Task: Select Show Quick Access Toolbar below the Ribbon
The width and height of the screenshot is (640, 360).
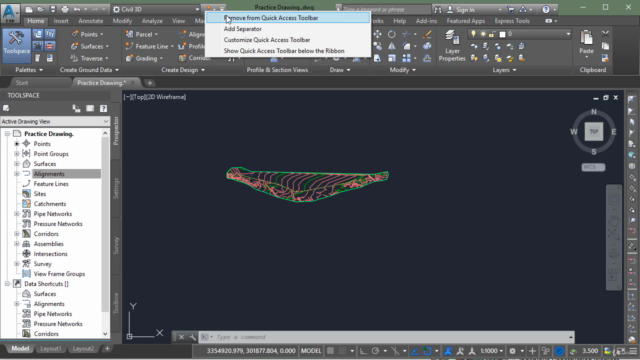Action: point(287,51)
